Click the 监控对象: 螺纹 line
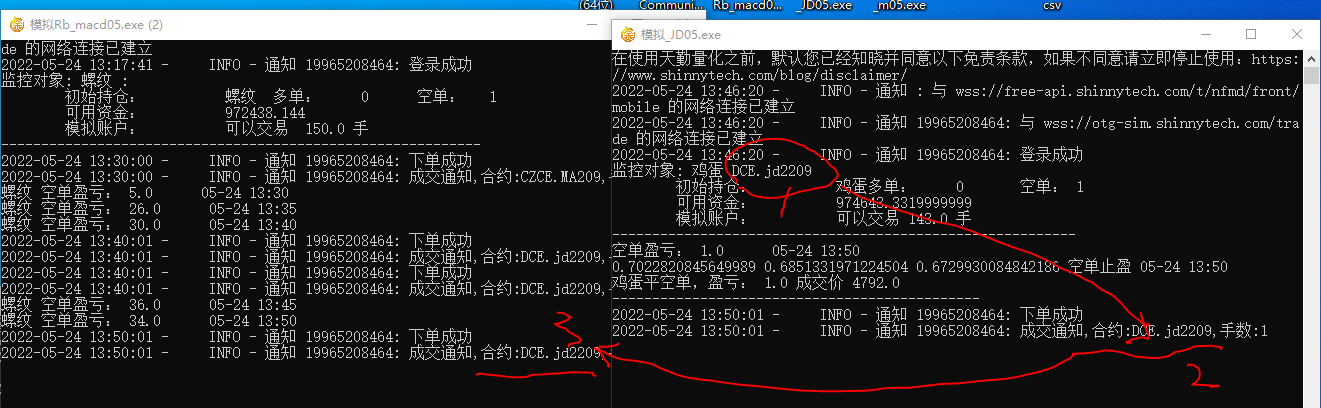This screenshot has height=408, width=1321. [65, 81]
